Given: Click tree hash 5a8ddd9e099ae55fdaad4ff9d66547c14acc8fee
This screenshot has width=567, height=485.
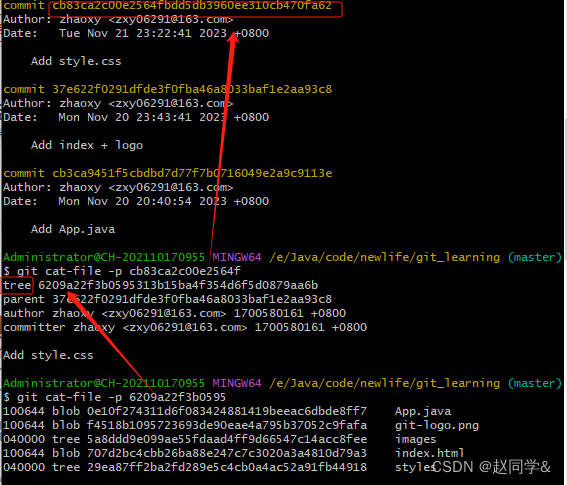Looking at the screenshot, I should pos(227,439).
